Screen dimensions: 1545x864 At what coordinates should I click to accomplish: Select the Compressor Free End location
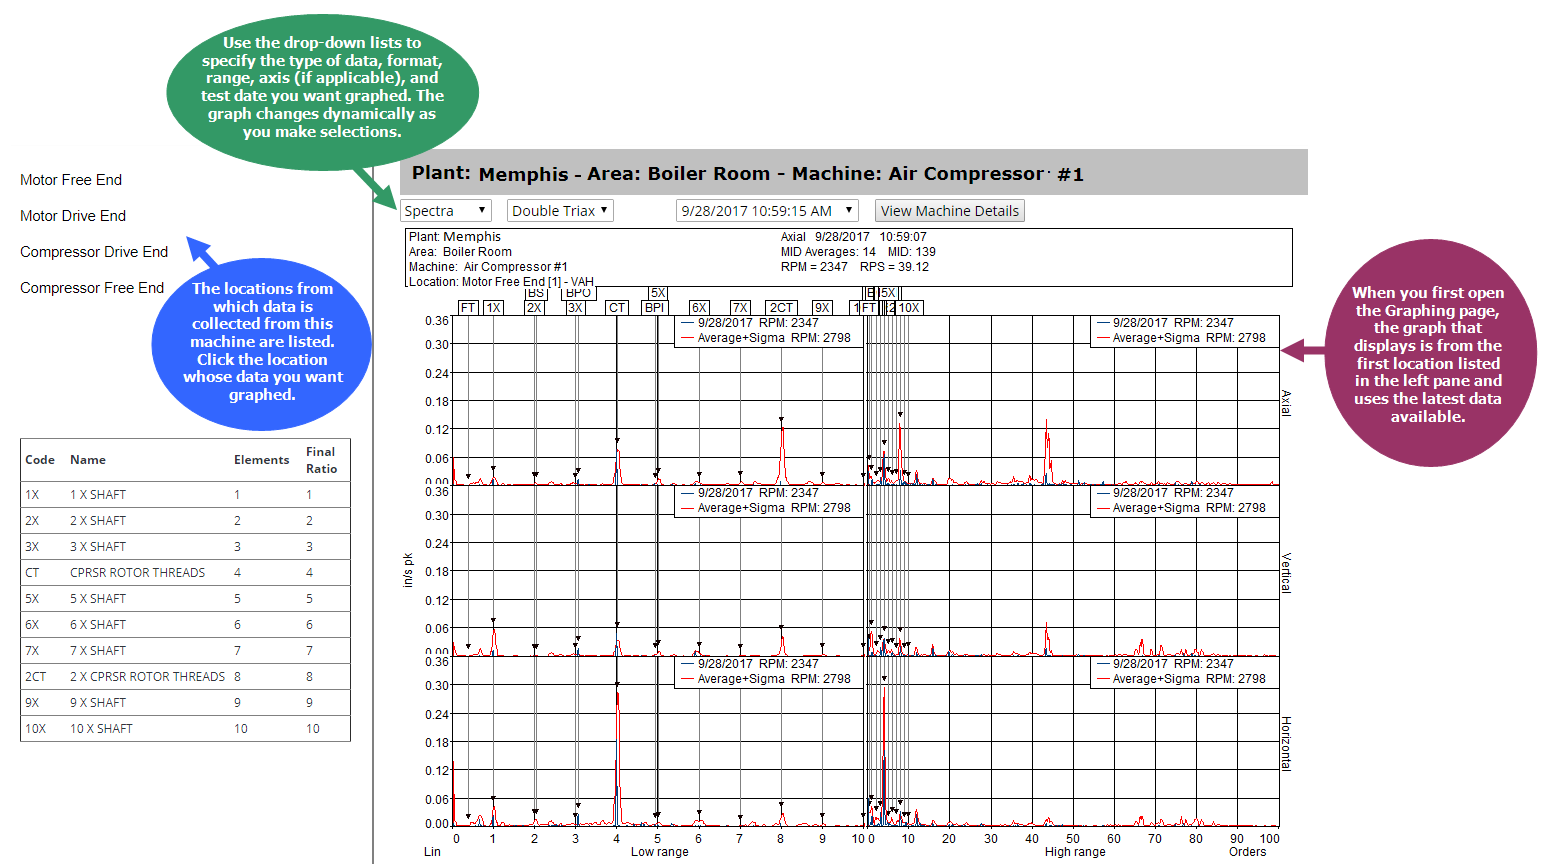tap(92, 288)
